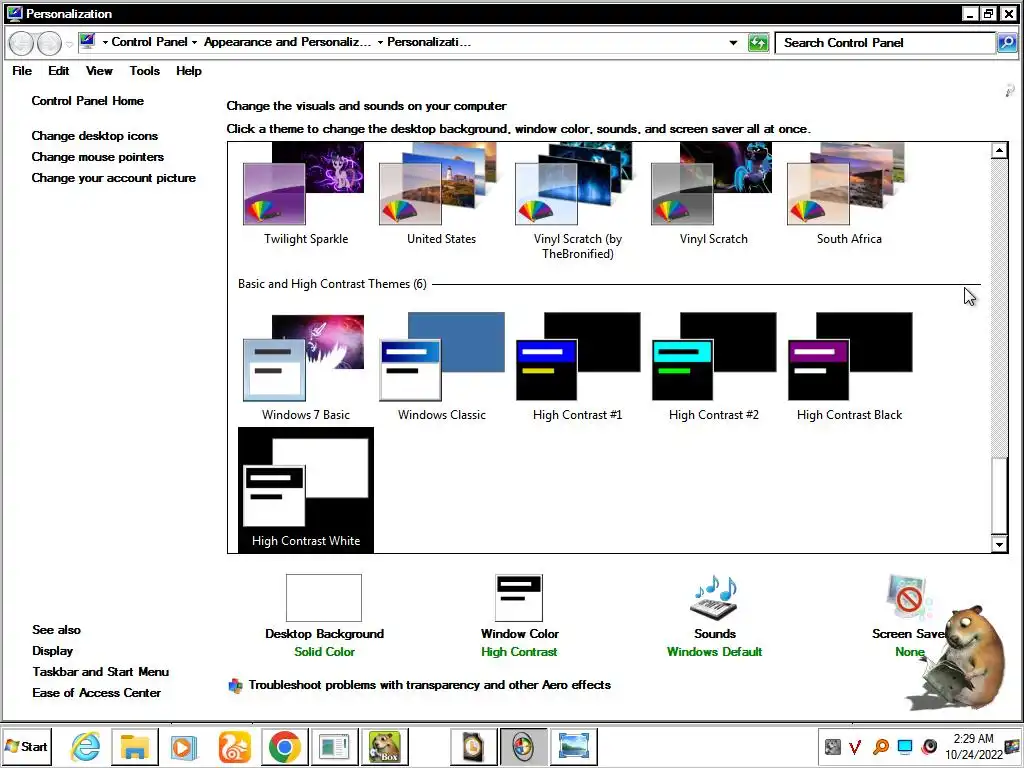Open the View menu

pyautogui.click(x=99, y=71)
